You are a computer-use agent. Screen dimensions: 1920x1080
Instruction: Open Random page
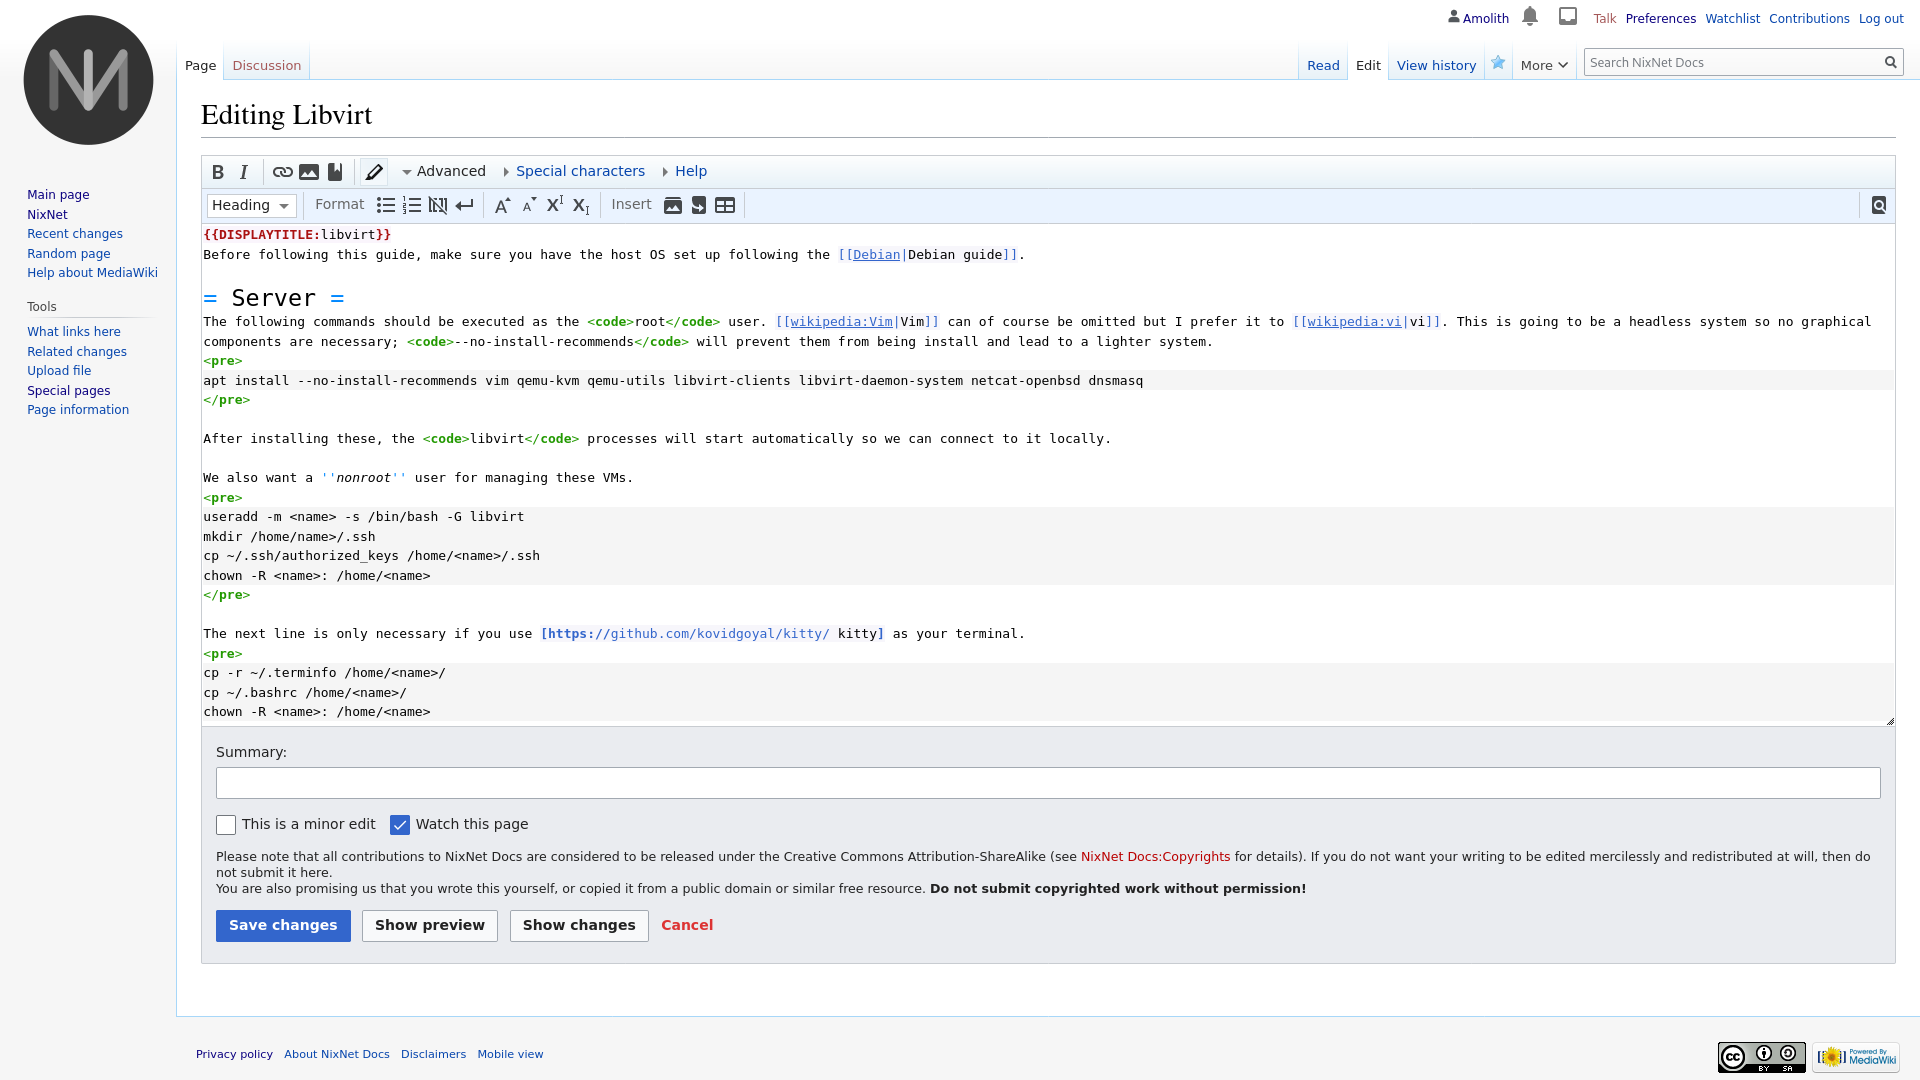[x=69, y=254]
